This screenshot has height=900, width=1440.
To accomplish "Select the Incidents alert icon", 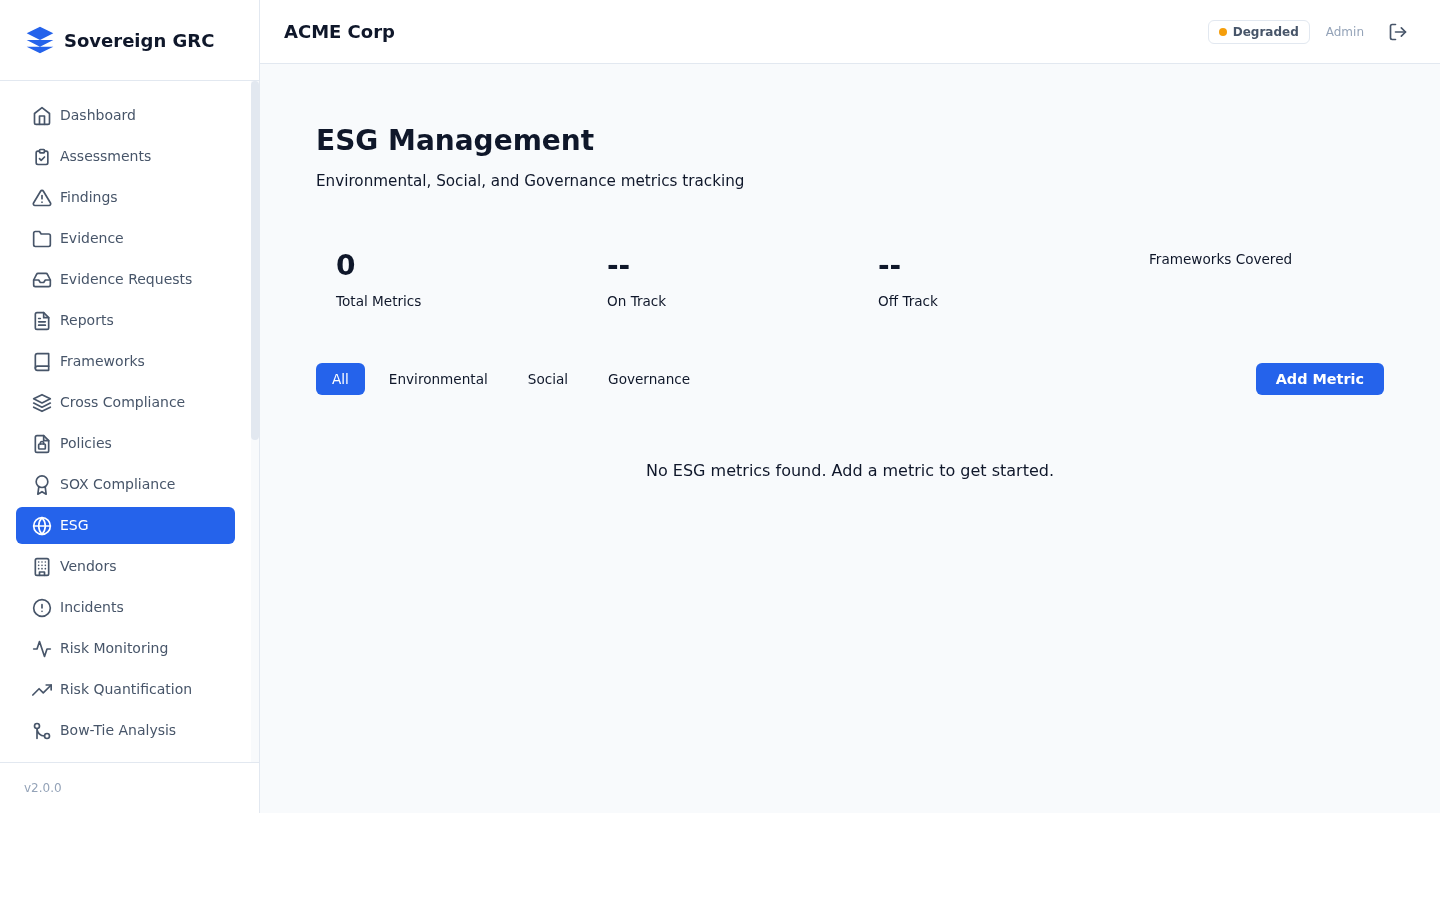I will [x=42, y=607].
